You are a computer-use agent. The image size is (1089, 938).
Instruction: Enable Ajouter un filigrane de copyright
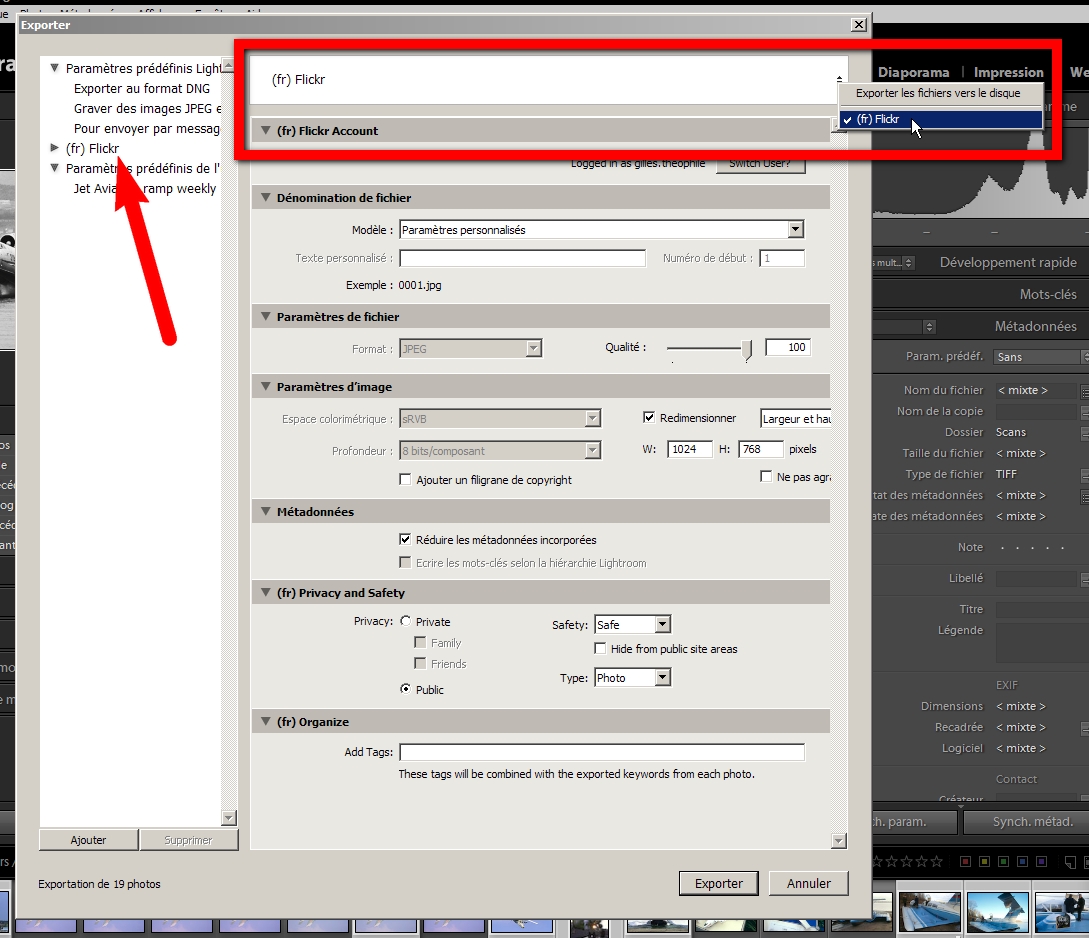pos(405,479)
